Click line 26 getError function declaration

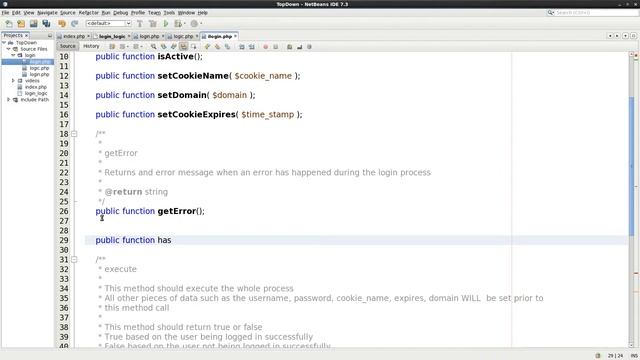(150, 211)
